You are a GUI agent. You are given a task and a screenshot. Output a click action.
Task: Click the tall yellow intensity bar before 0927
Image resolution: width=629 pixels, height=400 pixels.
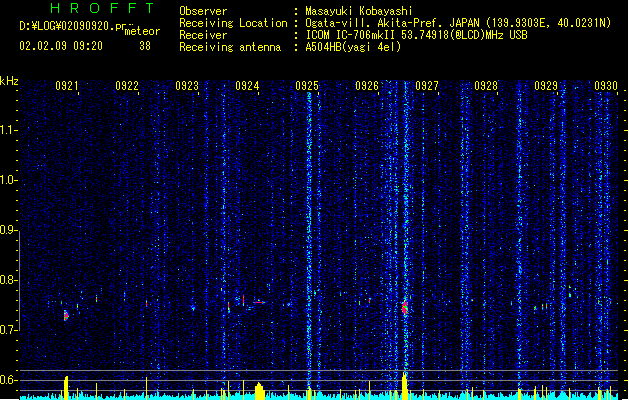[x=404, y=386]
